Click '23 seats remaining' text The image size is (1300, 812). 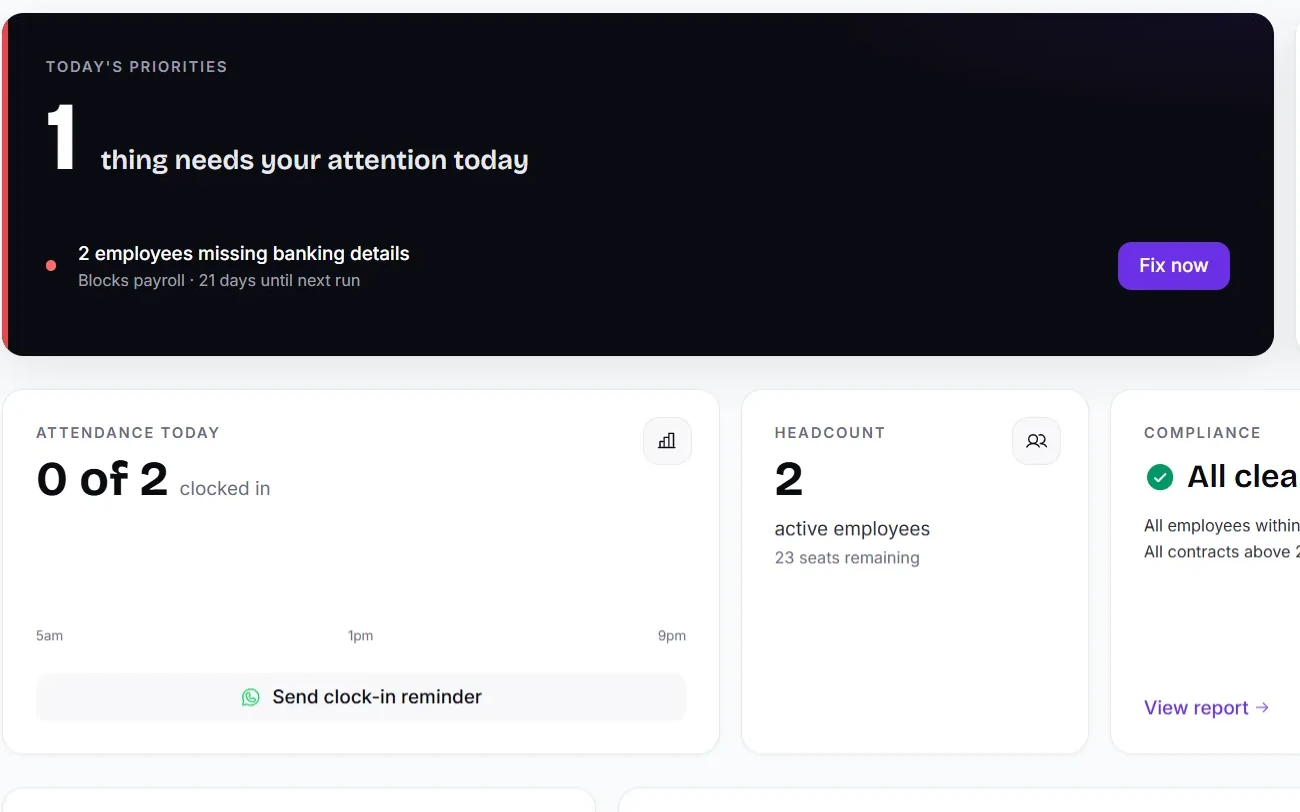coord(847,558)
